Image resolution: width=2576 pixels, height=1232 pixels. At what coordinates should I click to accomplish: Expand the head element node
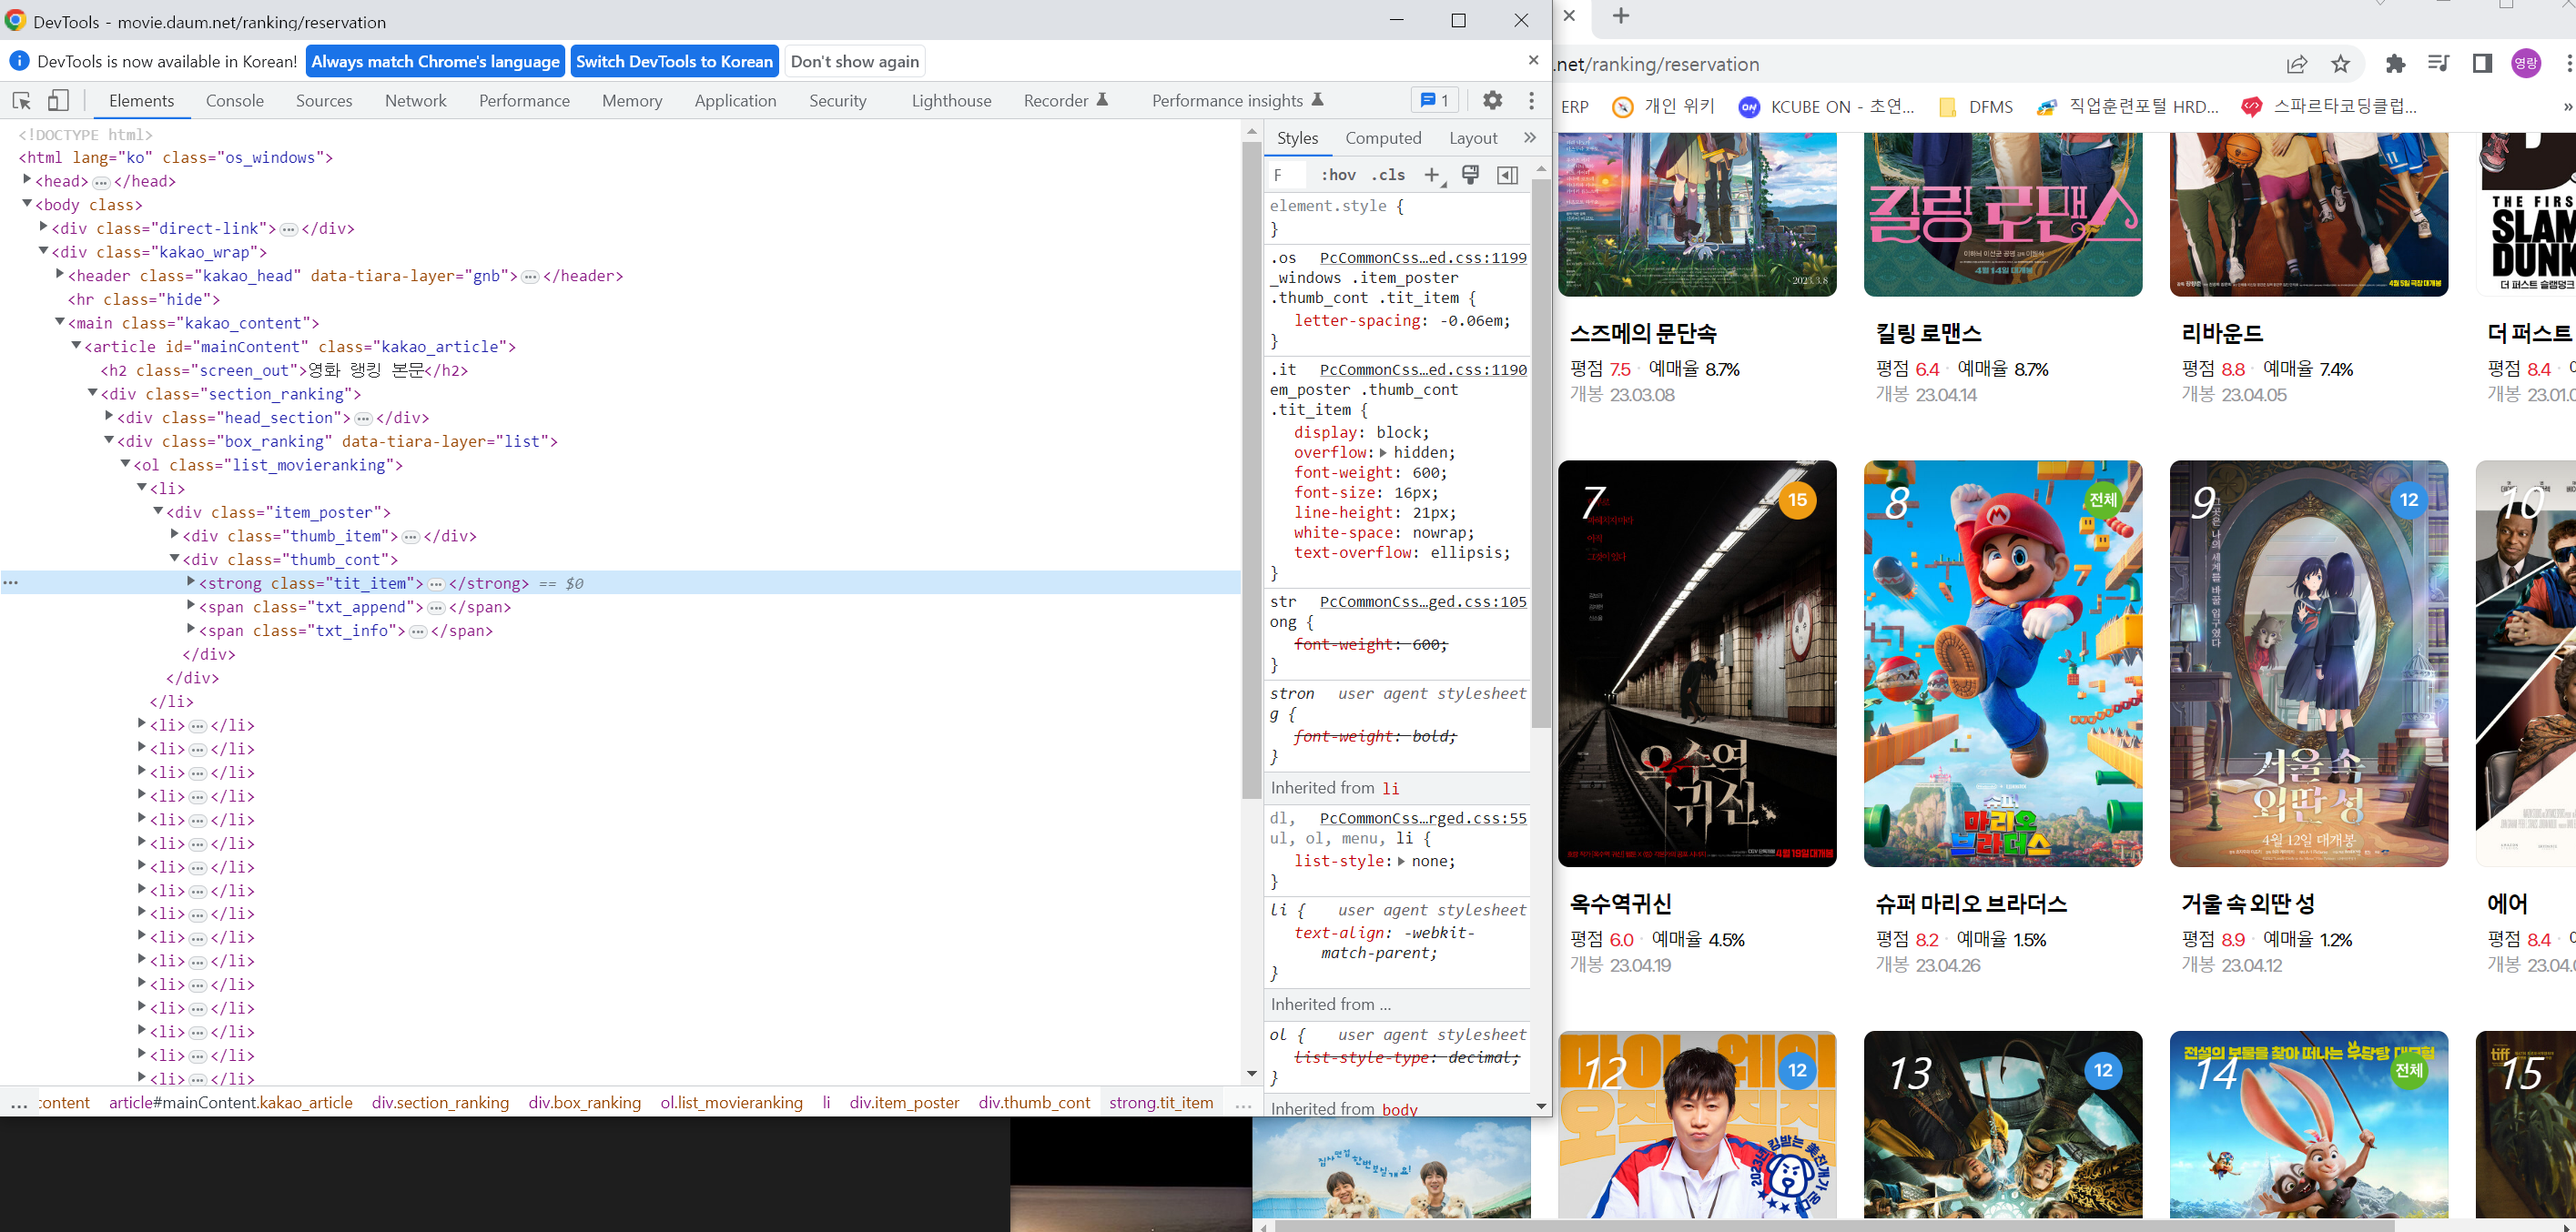tap(27, 180)
